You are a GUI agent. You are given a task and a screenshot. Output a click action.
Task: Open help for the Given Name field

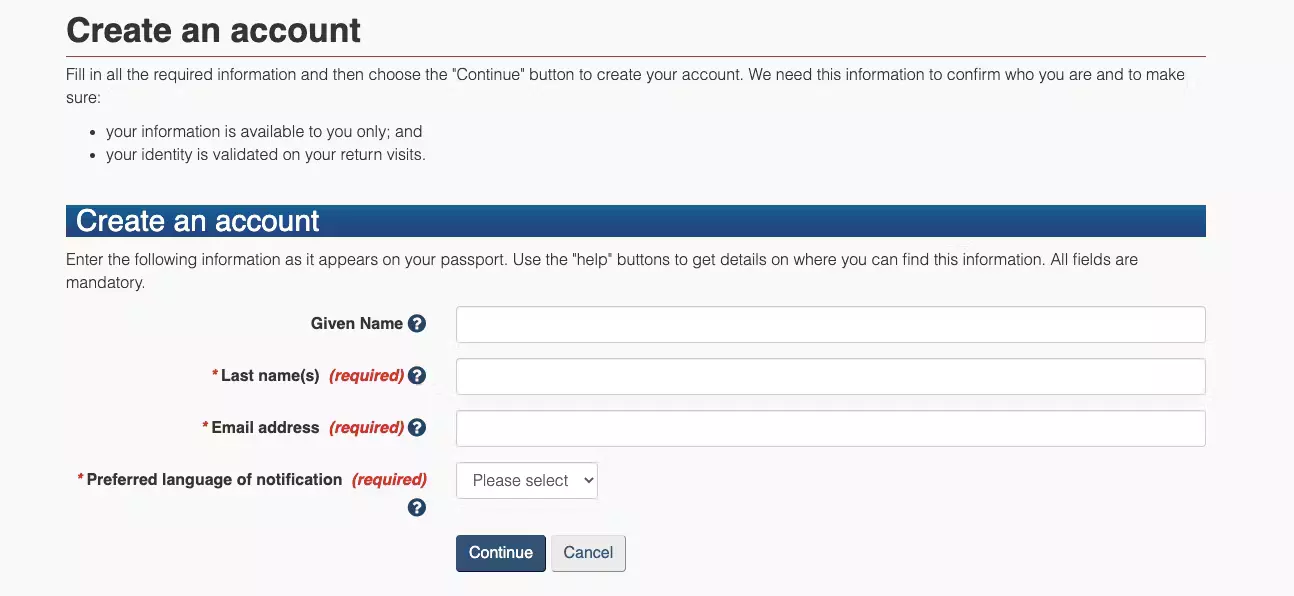[x=417, y=324]
